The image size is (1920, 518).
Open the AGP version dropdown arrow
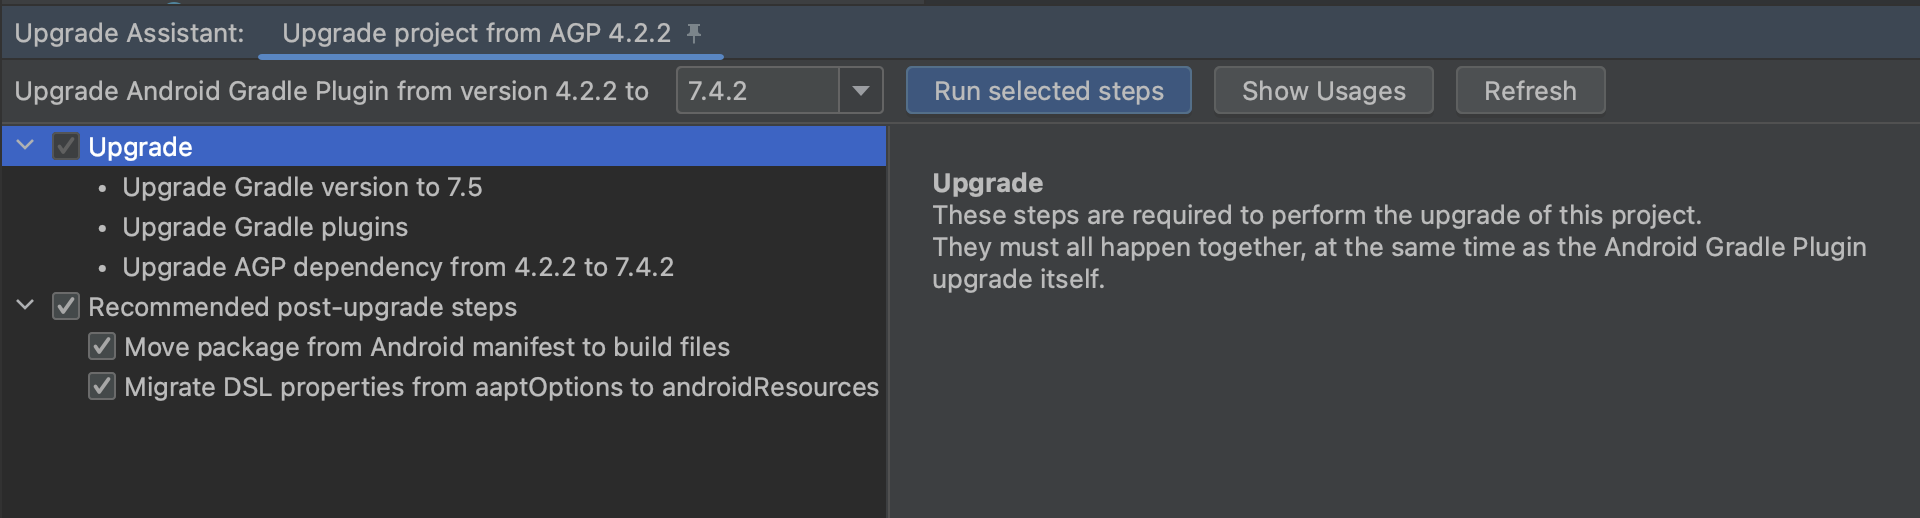click(860, 91)
